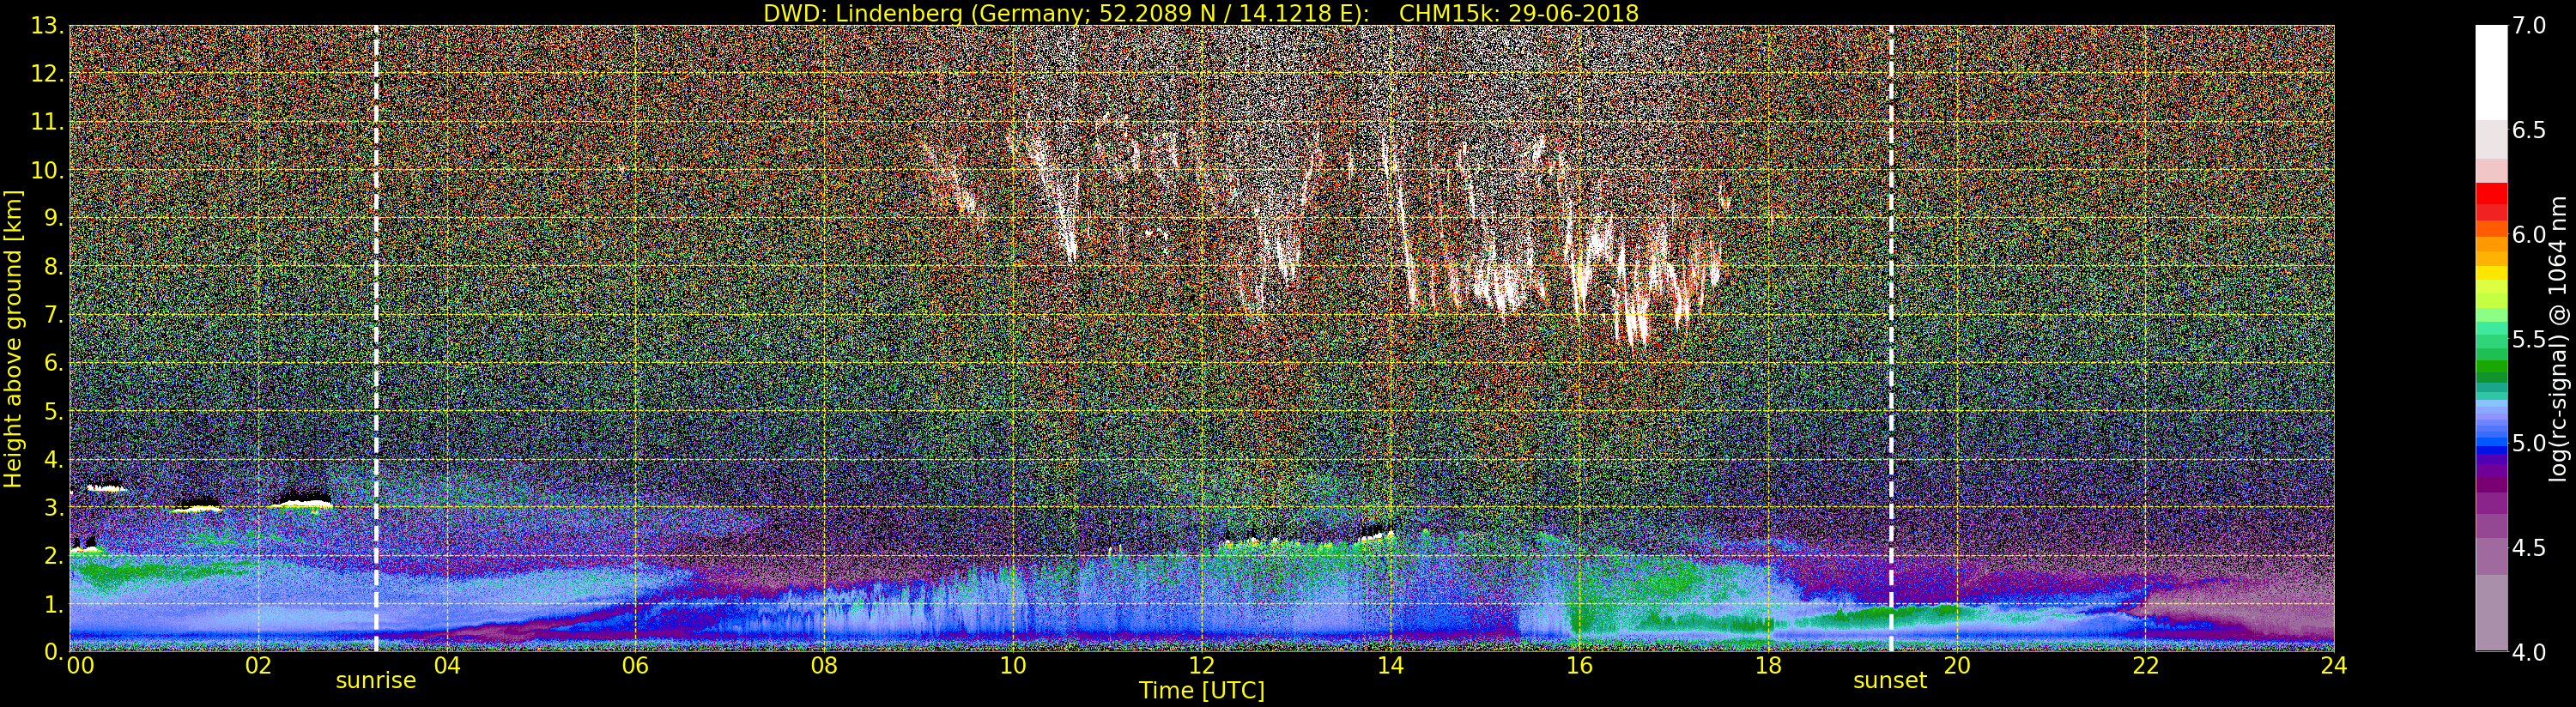Click the '6.0' colorbar tick value
Image resolution: width=2576 pixels, height=707 pixels.
pos(2530,234)
